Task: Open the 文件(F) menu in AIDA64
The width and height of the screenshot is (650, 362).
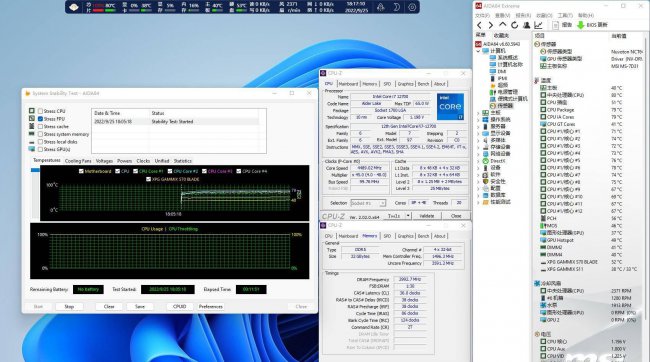Action: coord(482,15)
